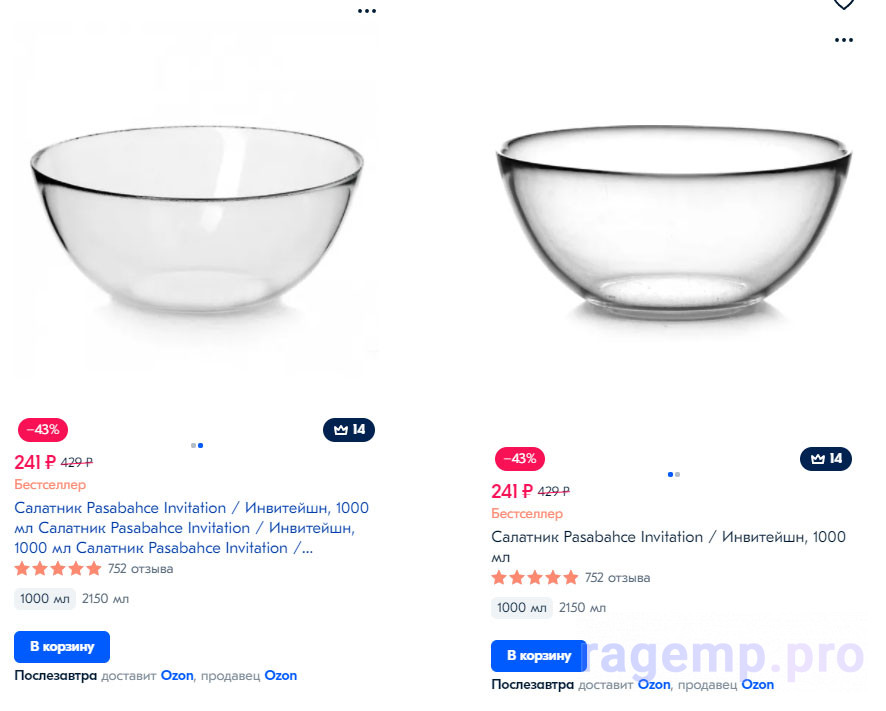Image resolution: width=886 pixels, height=711 pixels.
Task: Select the 1000 мл volume option on right card
Action: pos(522,608)
